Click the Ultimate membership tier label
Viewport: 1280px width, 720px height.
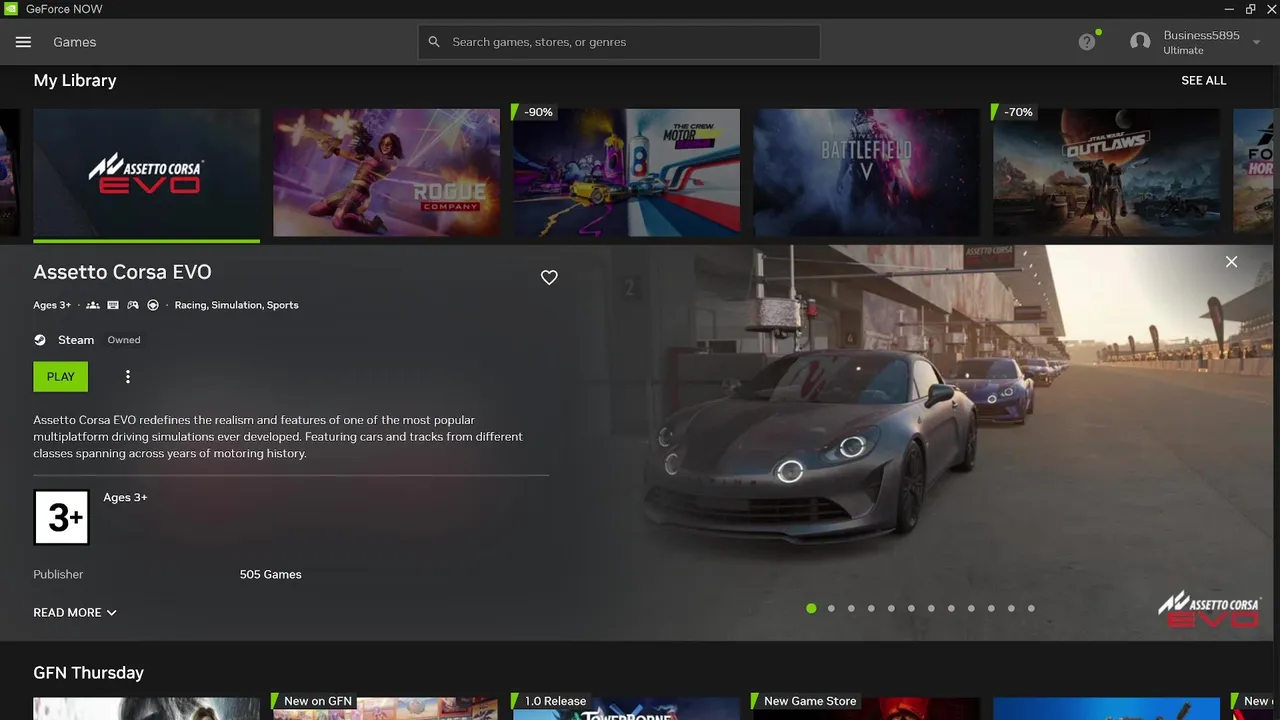tap(1183, 51)
